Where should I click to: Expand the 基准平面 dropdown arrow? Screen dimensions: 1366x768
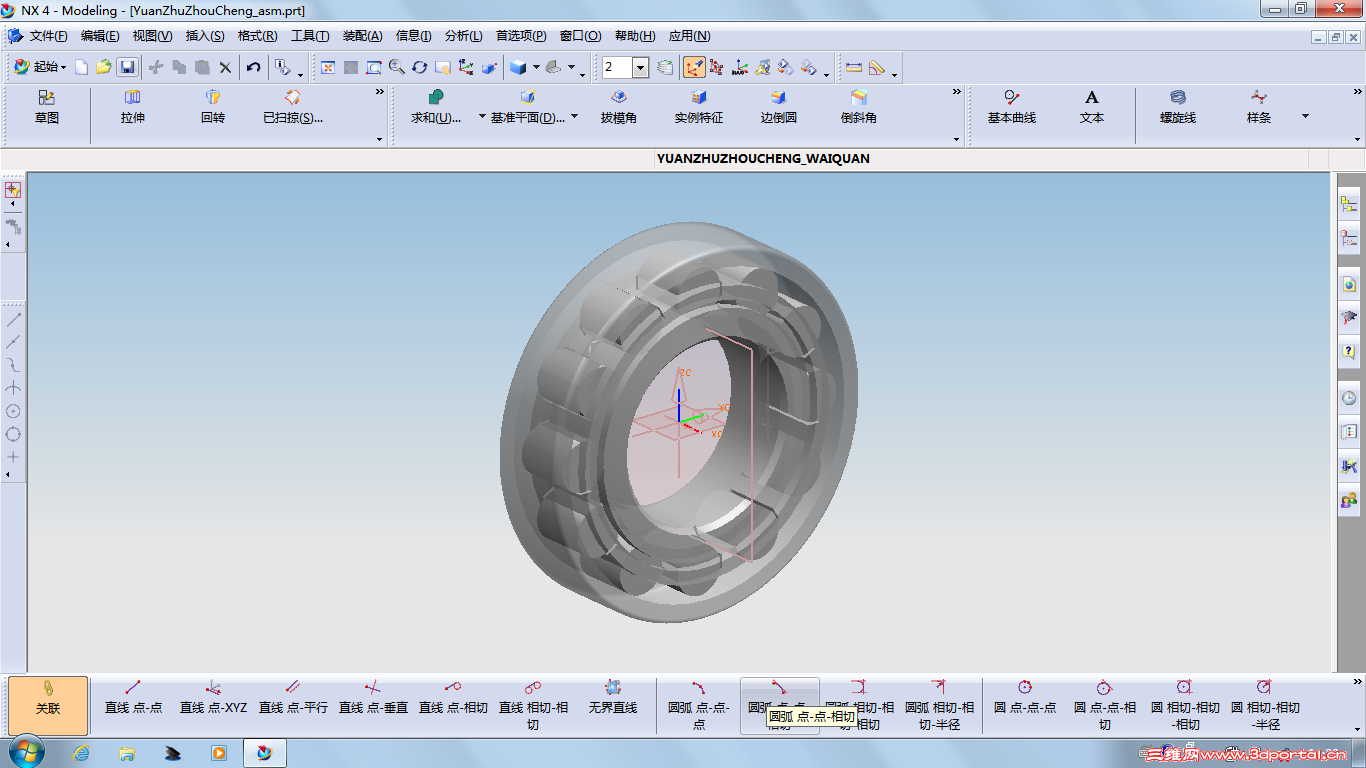coord(574,117)
